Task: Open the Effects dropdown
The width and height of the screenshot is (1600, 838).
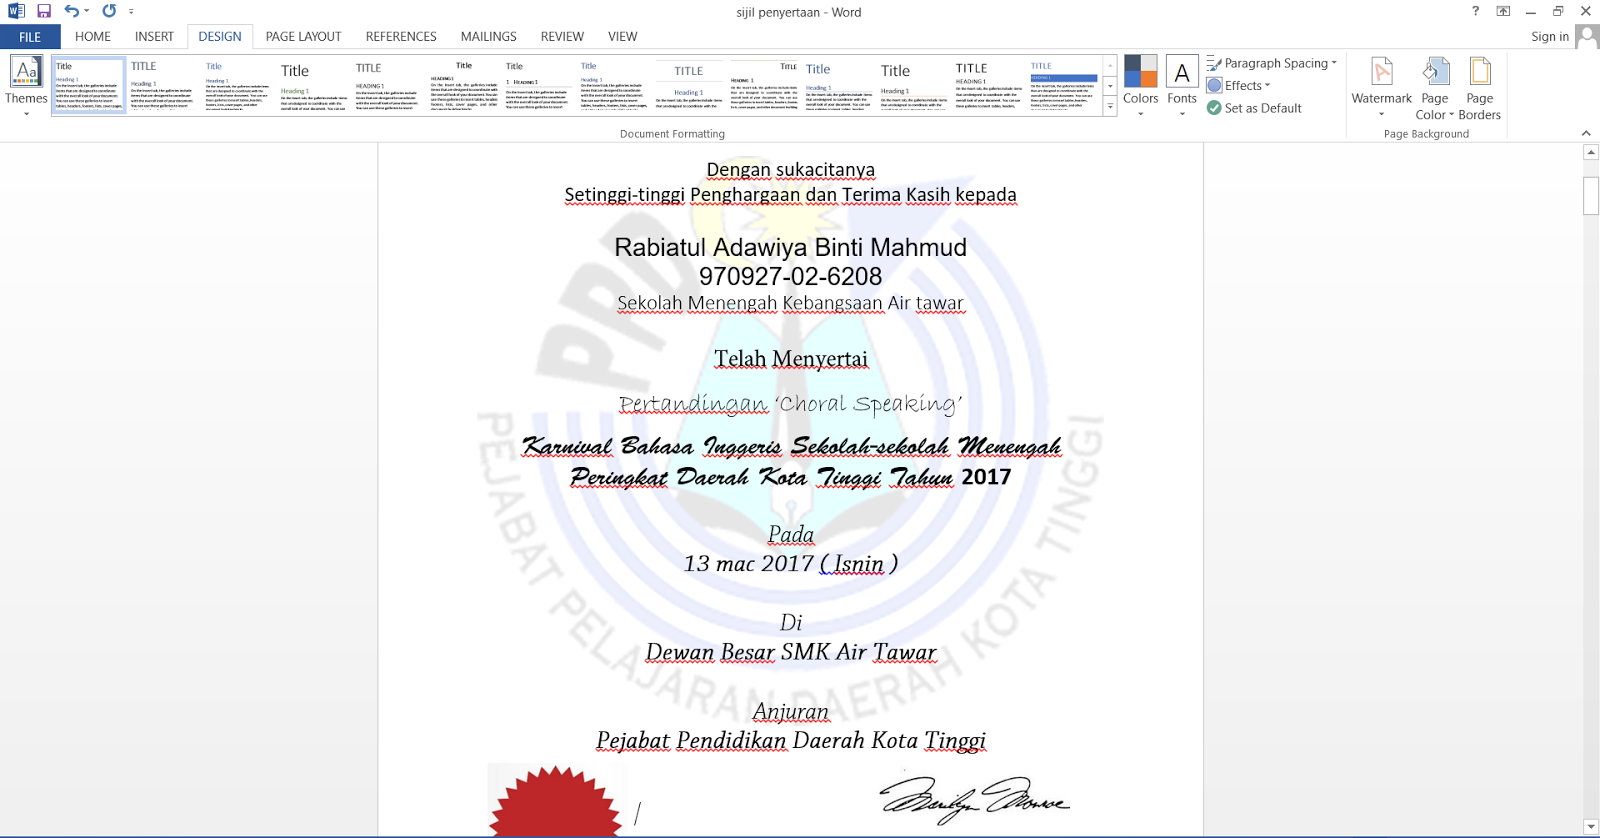Action: click(x=1239, y=85)
